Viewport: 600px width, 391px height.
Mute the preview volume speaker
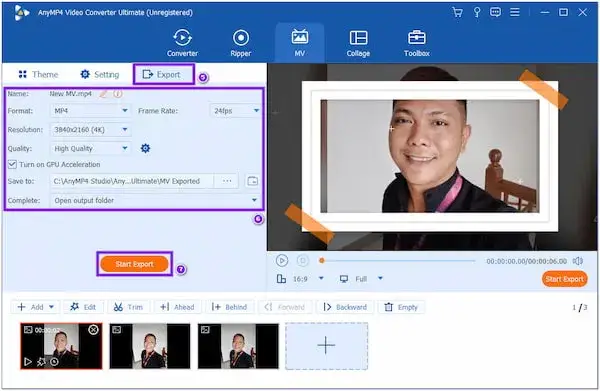(x=577, y=261)
